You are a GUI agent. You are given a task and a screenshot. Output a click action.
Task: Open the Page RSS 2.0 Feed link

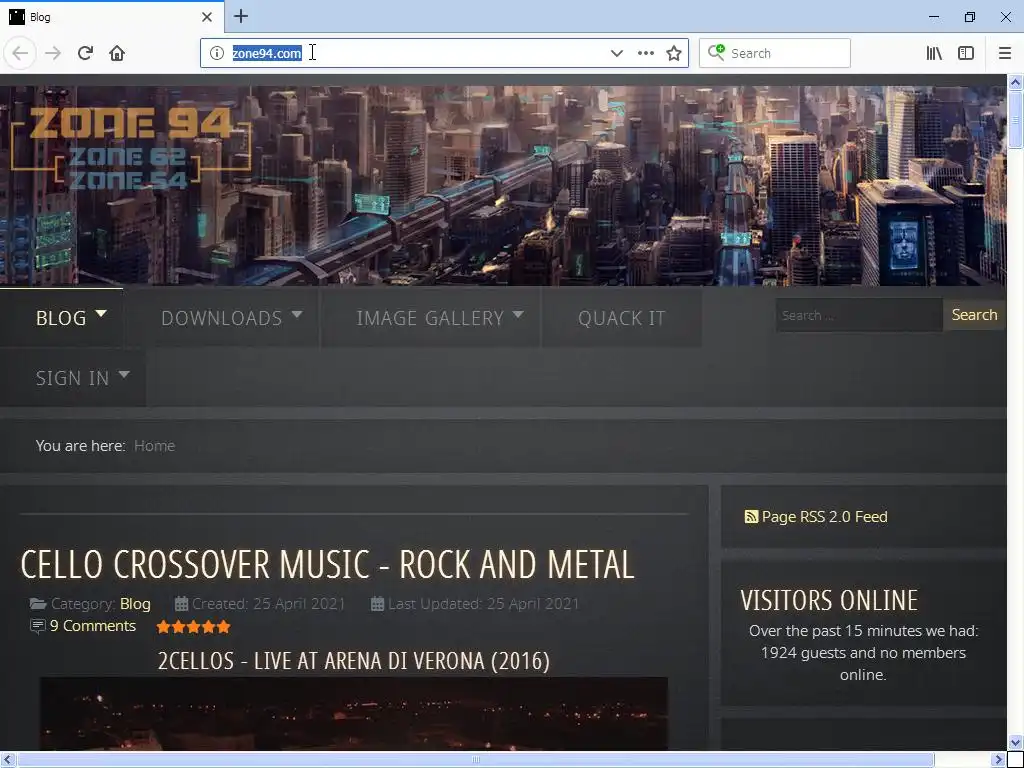(824, 517)
